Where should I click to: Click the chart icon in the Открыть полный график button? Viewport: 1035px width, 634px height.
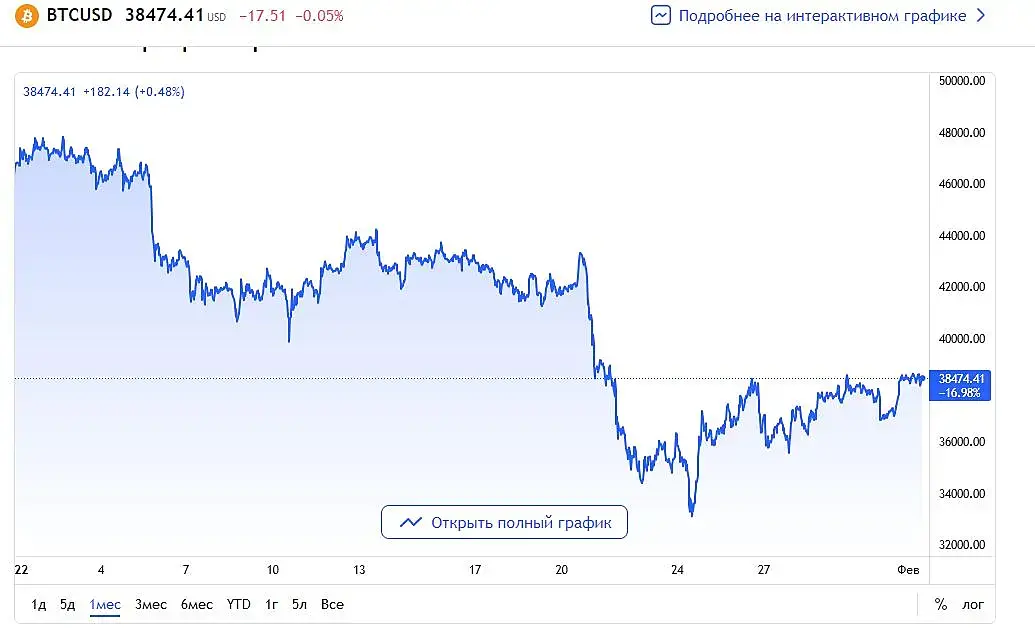pos(410,522)
